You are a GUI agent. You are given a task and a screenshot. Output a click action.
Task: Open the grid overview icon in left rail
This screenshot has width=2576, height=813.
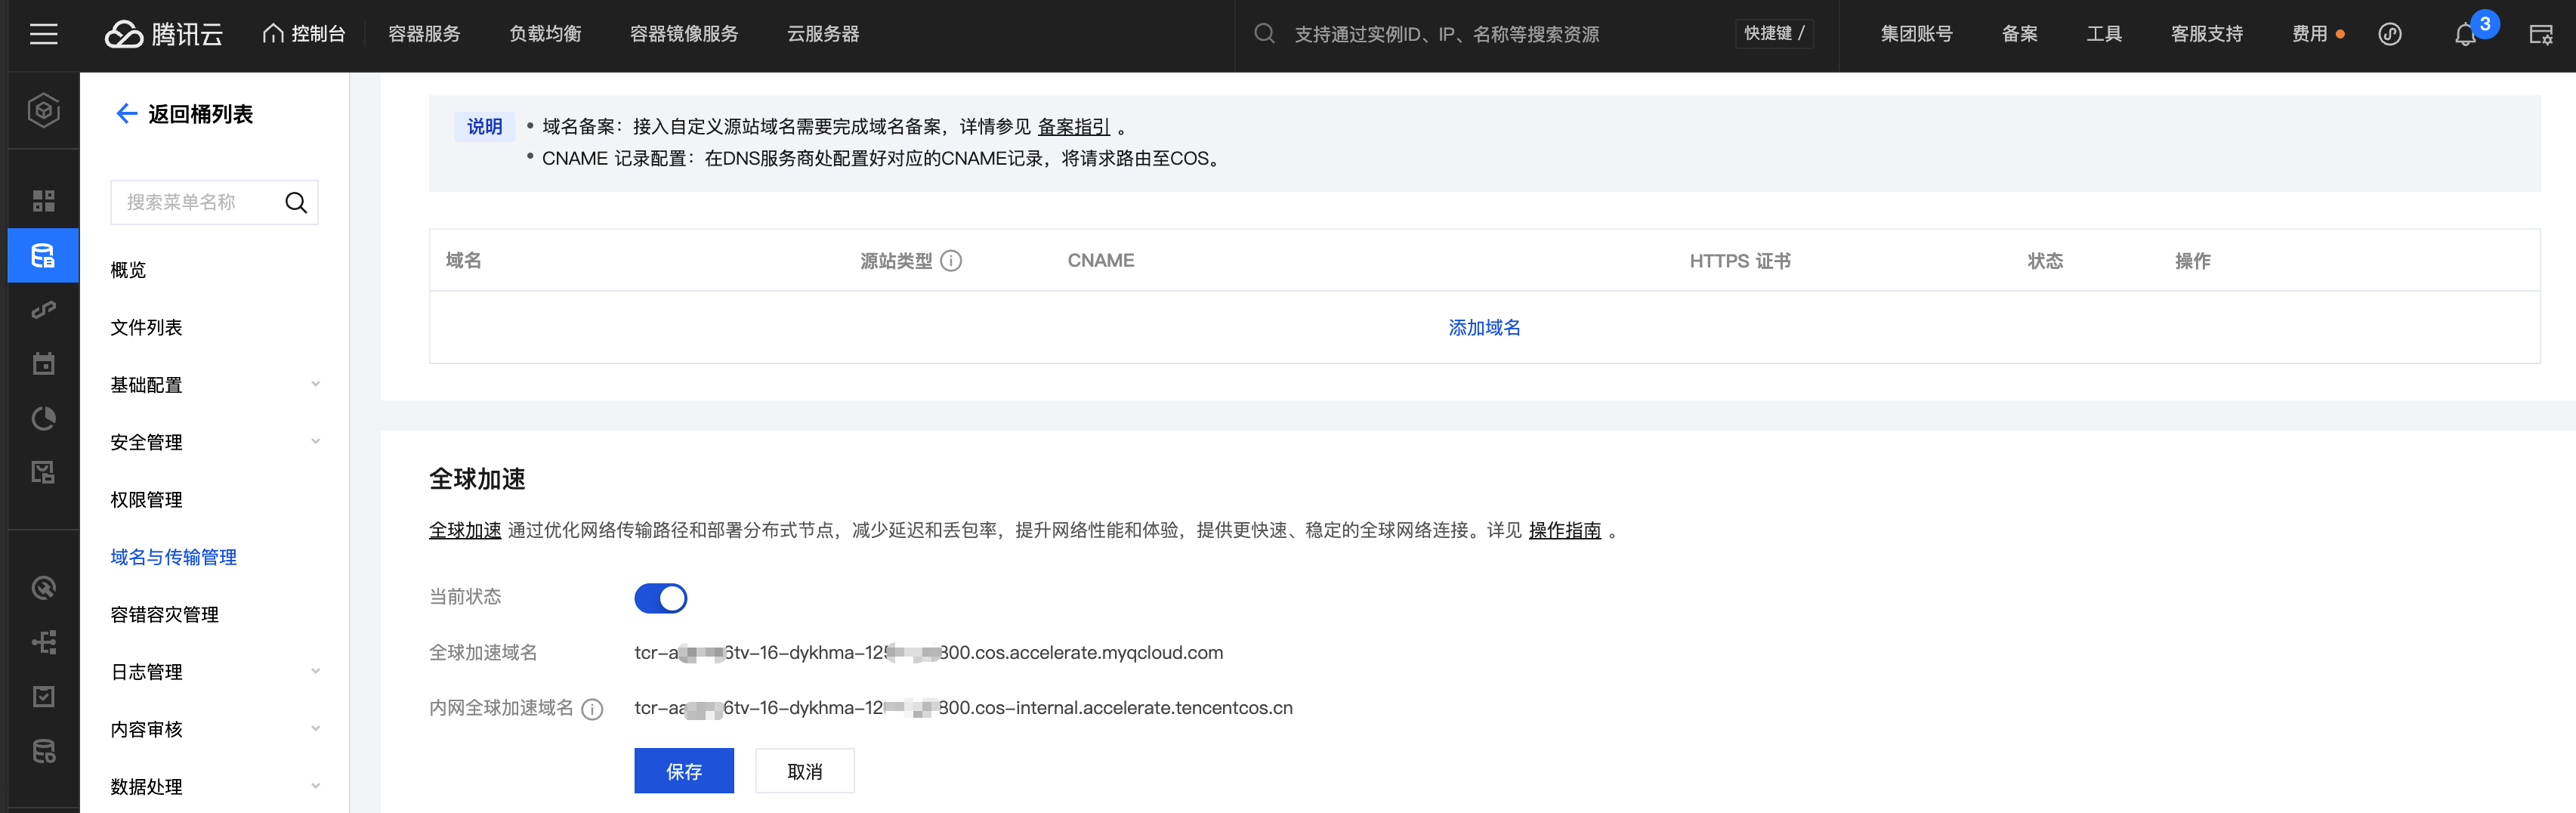tap(43, 201)
